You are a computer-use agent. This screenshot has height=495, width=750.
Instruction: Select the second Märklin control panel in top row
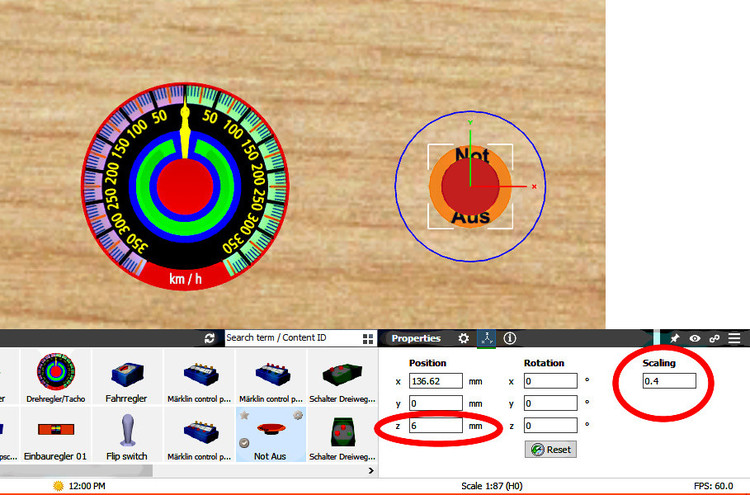tap(271, 377)
